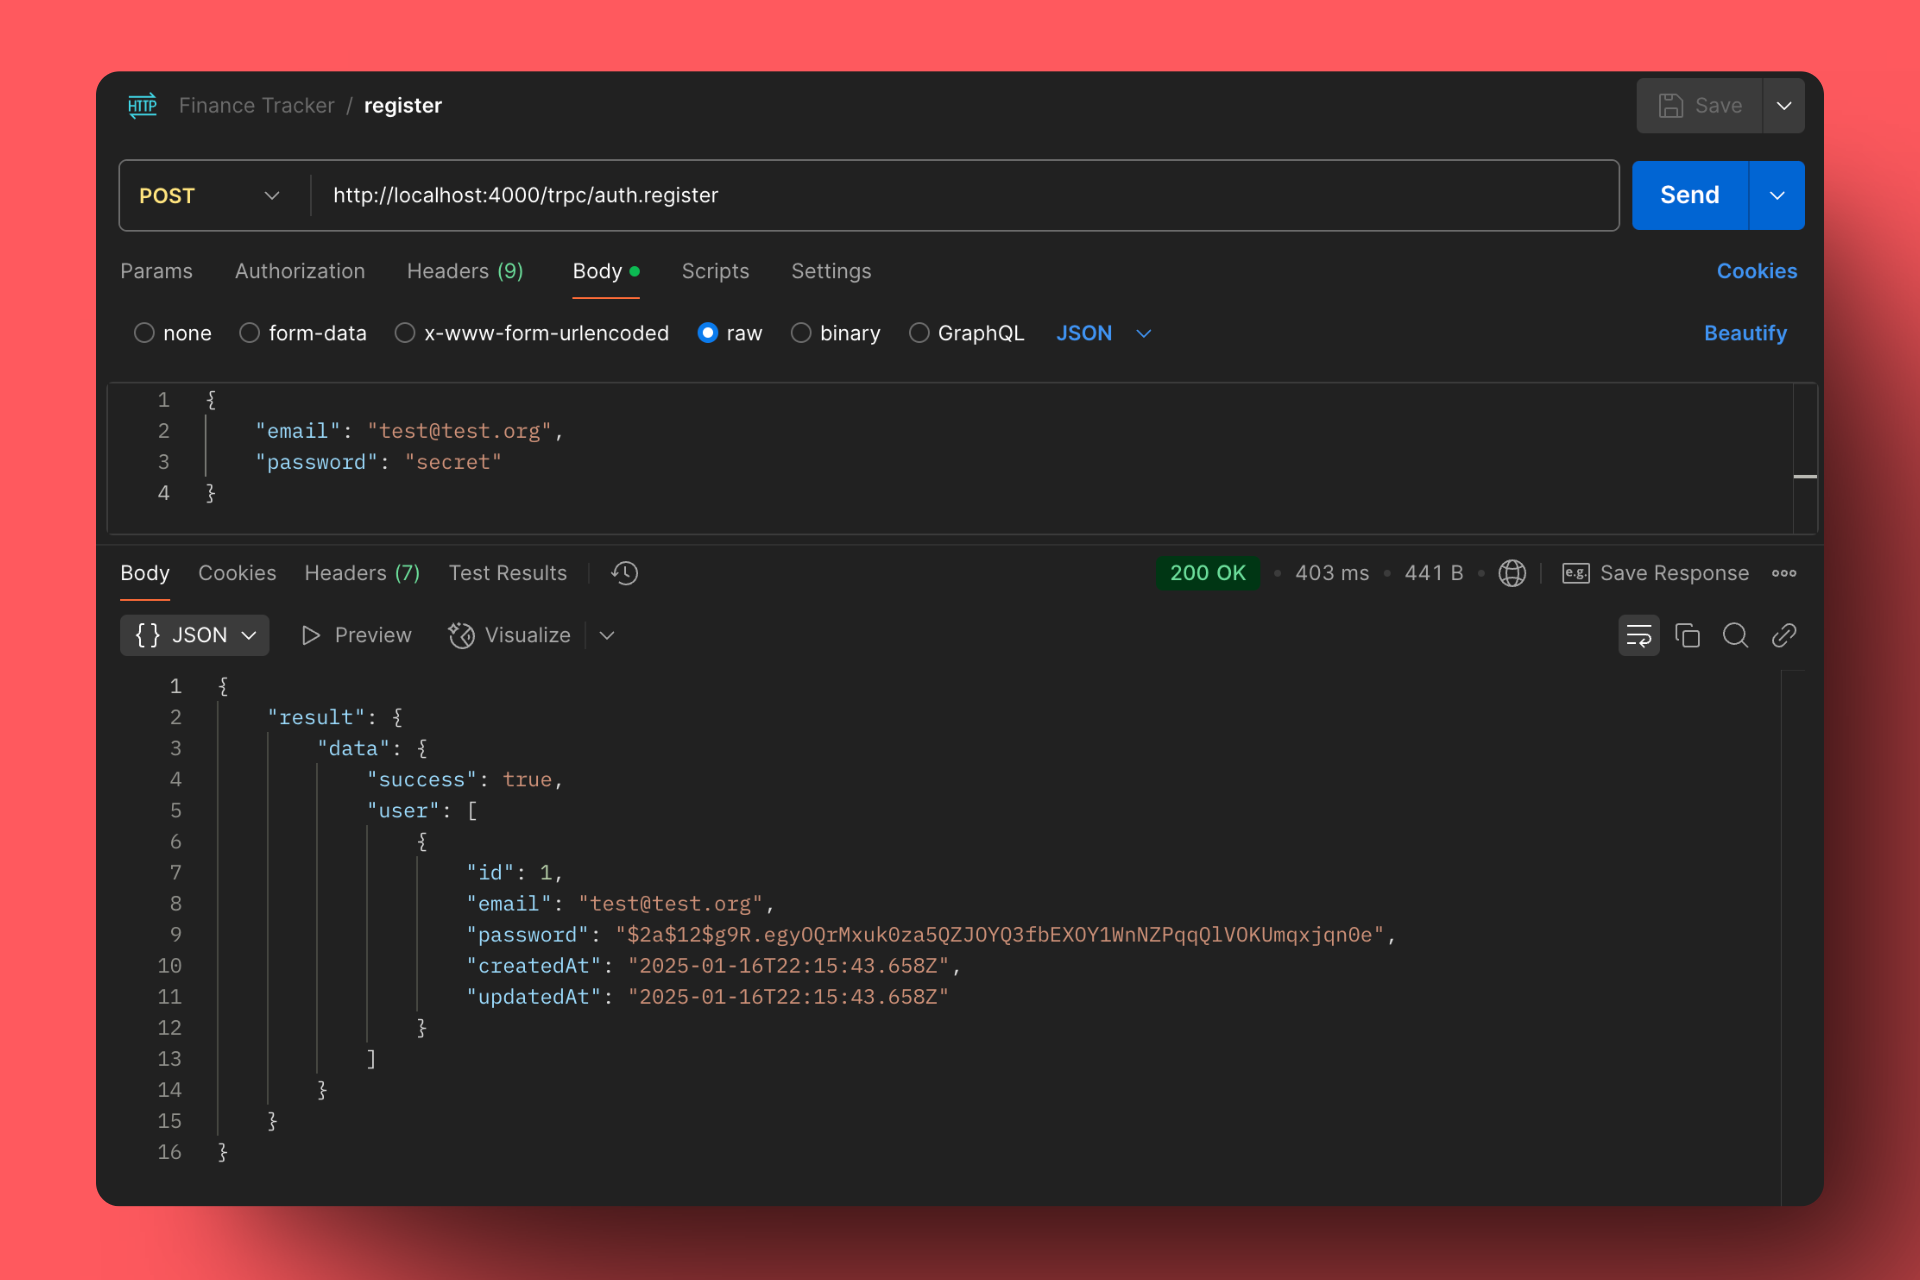Click the Cookies link
Screen dimensions: 1920x1280
click(x=1757, y=271)
